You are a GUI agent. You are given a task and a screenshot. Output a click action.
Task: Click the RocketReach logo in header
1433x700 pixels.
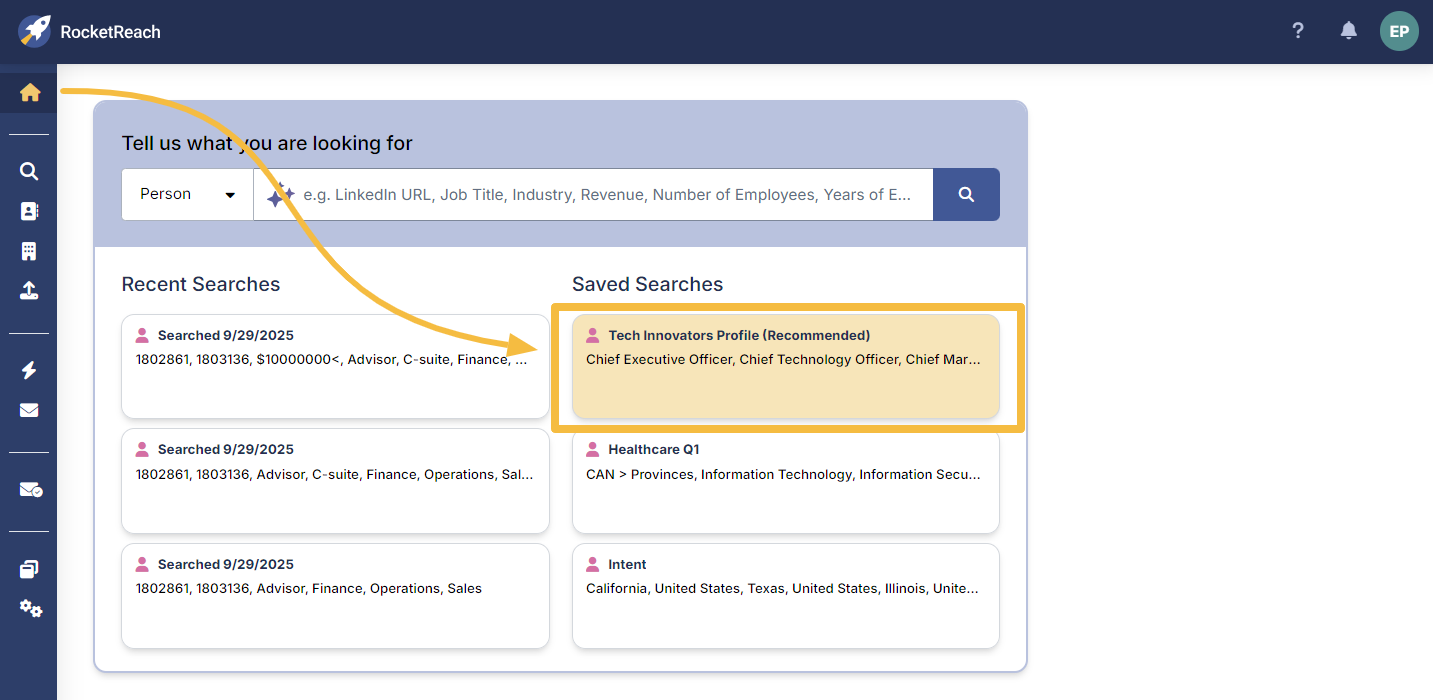[89, 31]
